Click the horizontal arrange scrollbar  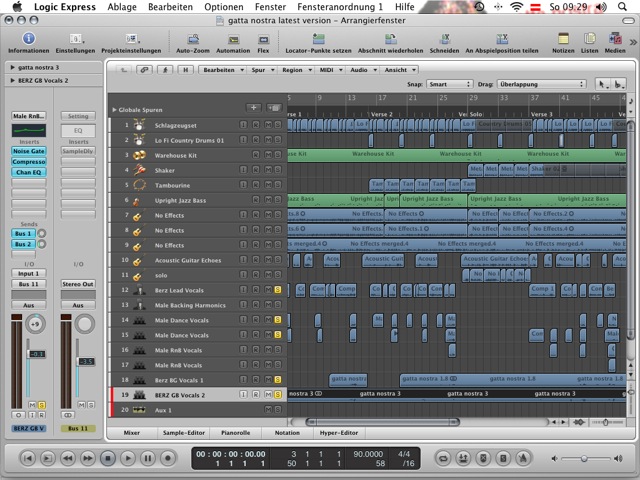382,422
